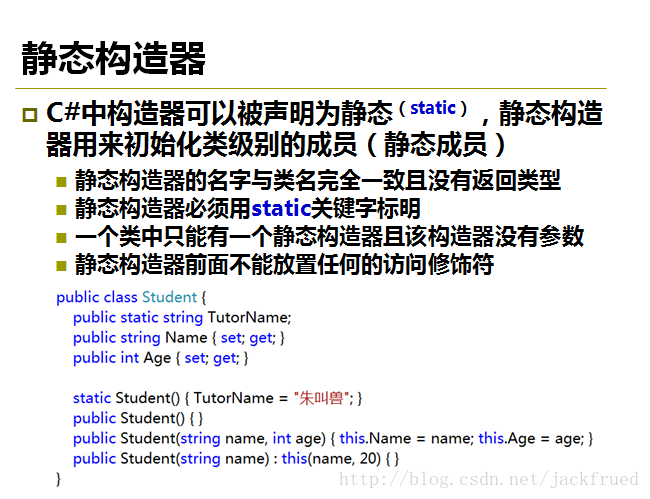
Task: Click the bullet 静态构造器前面不能放置任何的访问修饰符
Action: click(284, 264)
